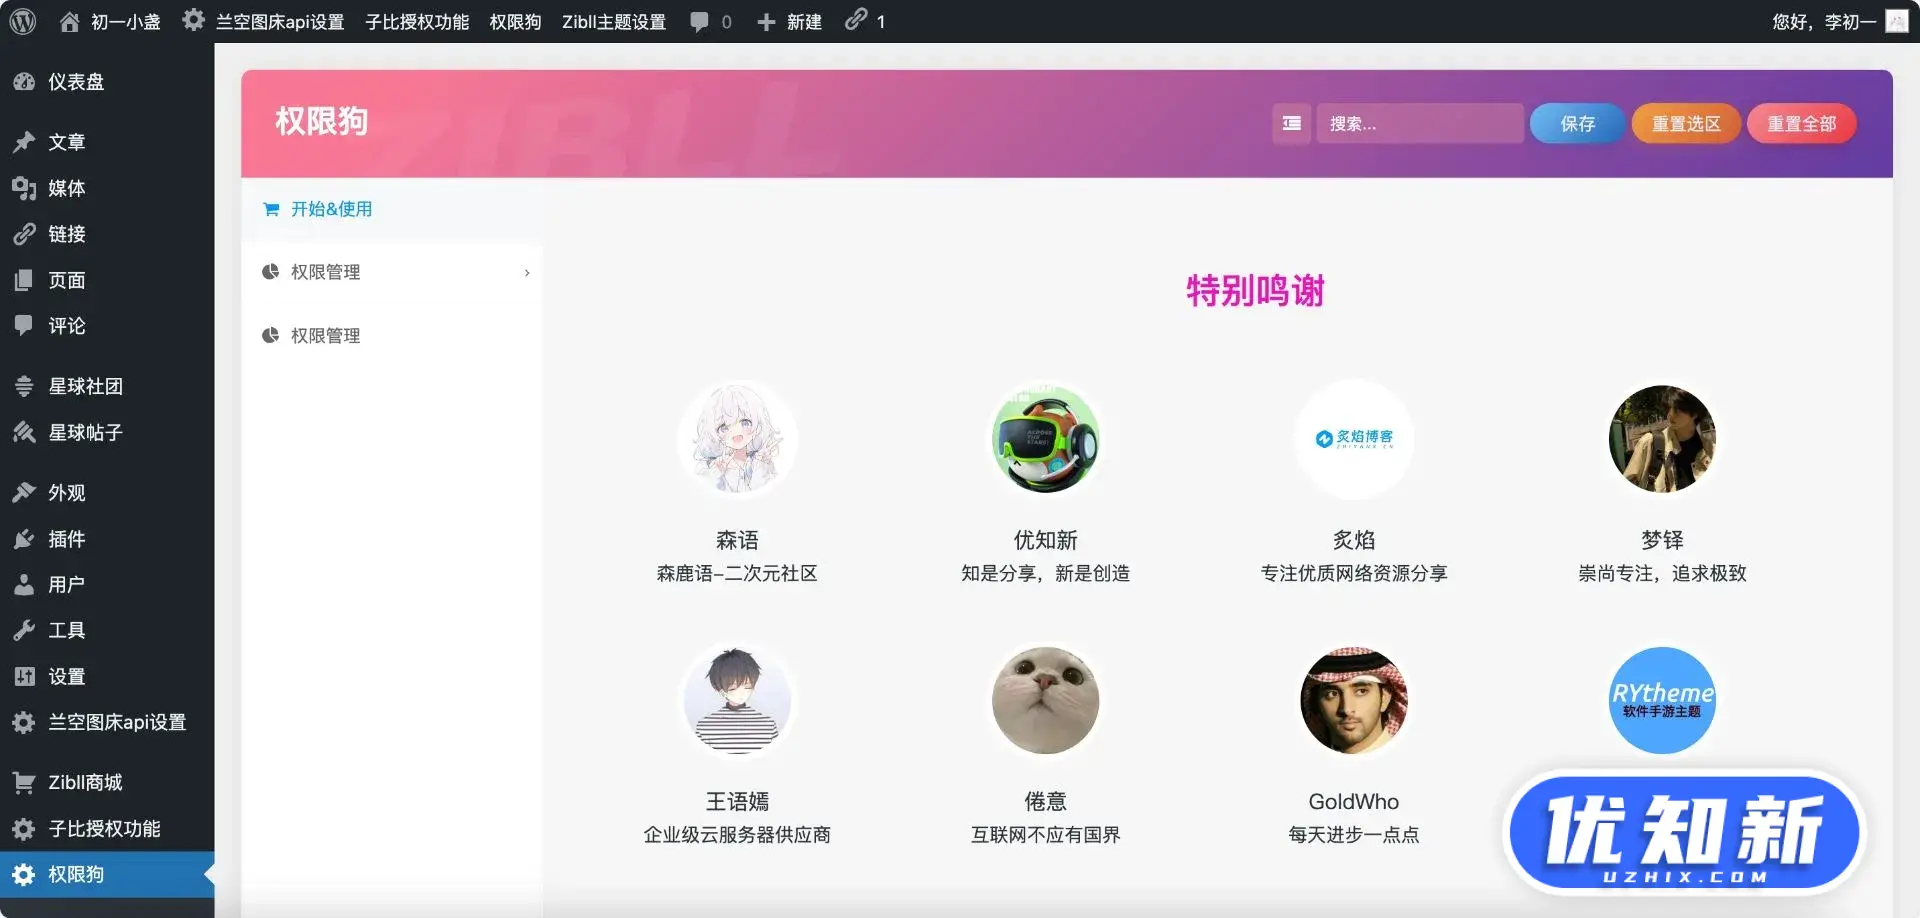Click the 炙焰 name text

click(x=1354, y=540)
